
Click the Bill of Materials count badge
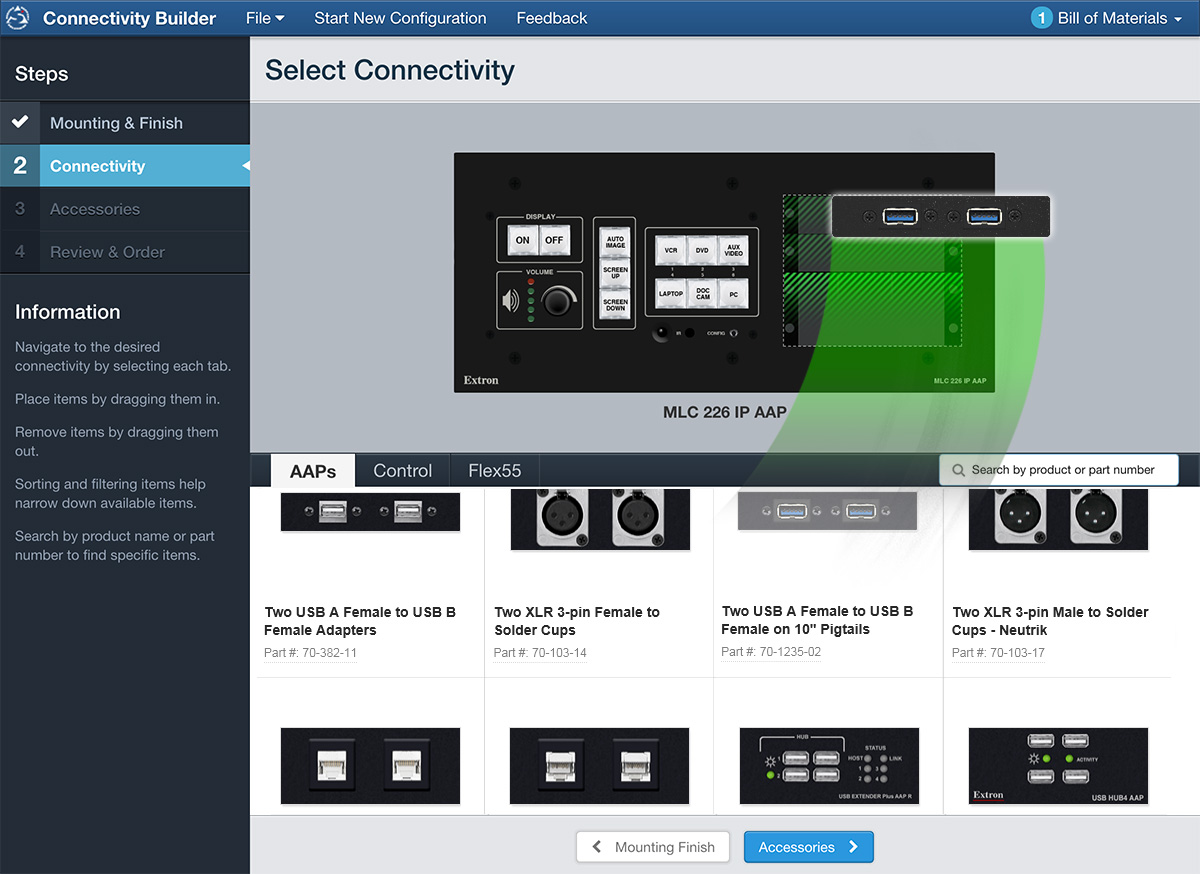pyautogui.click(x=1042, y=18)
